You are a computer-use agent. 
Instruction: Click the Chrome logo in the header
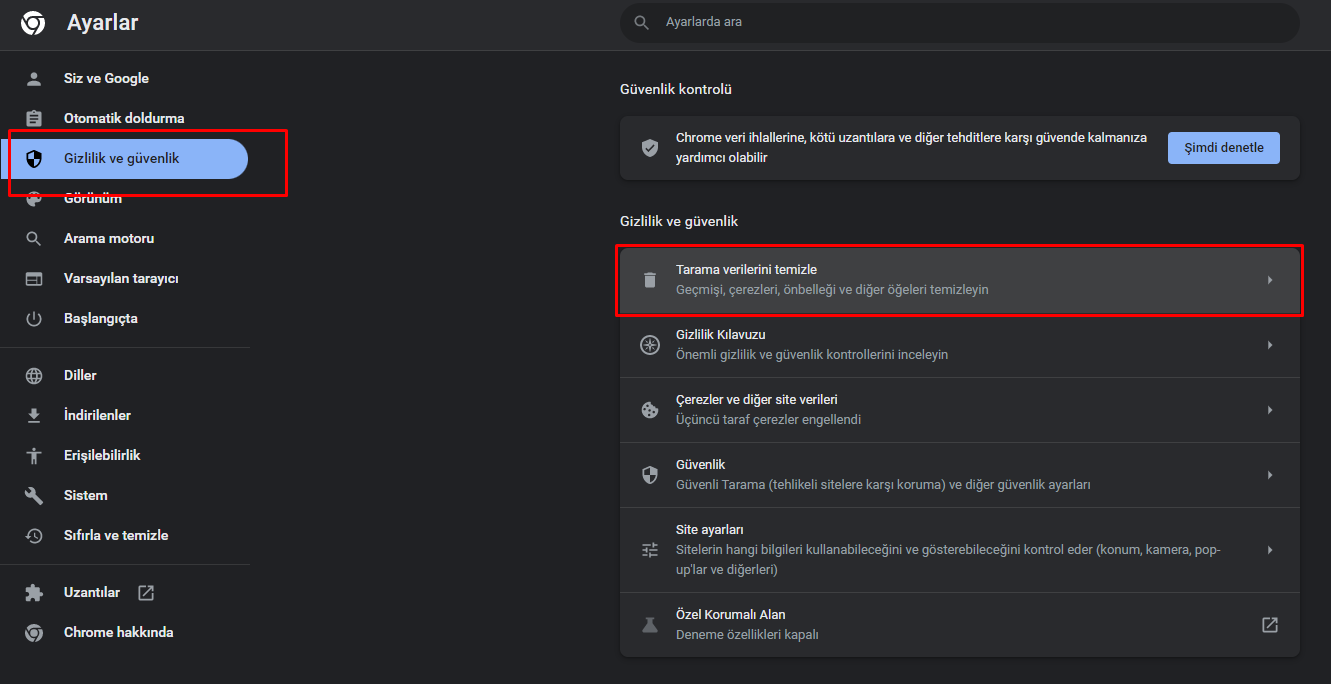(33, 22)
